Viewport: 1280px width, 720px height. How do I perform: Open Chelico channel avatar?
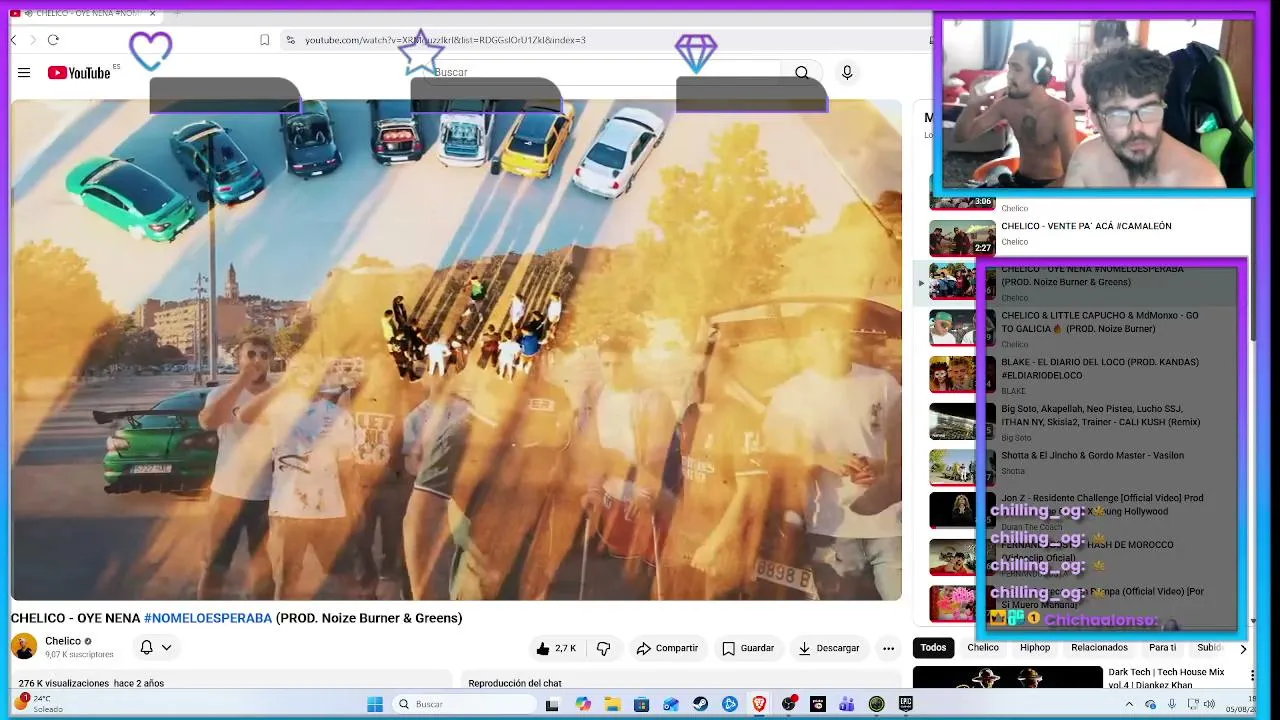coord(24,646)
